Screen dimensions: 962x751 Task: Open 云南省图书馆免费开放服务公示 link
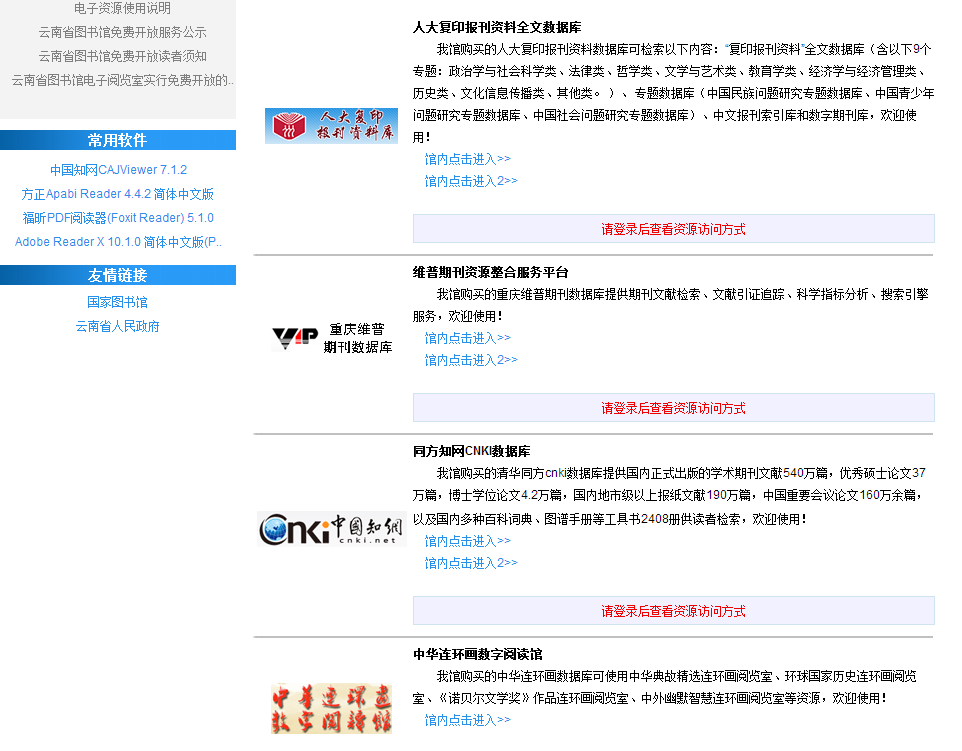pyautogui.click(x=122, y=32)
